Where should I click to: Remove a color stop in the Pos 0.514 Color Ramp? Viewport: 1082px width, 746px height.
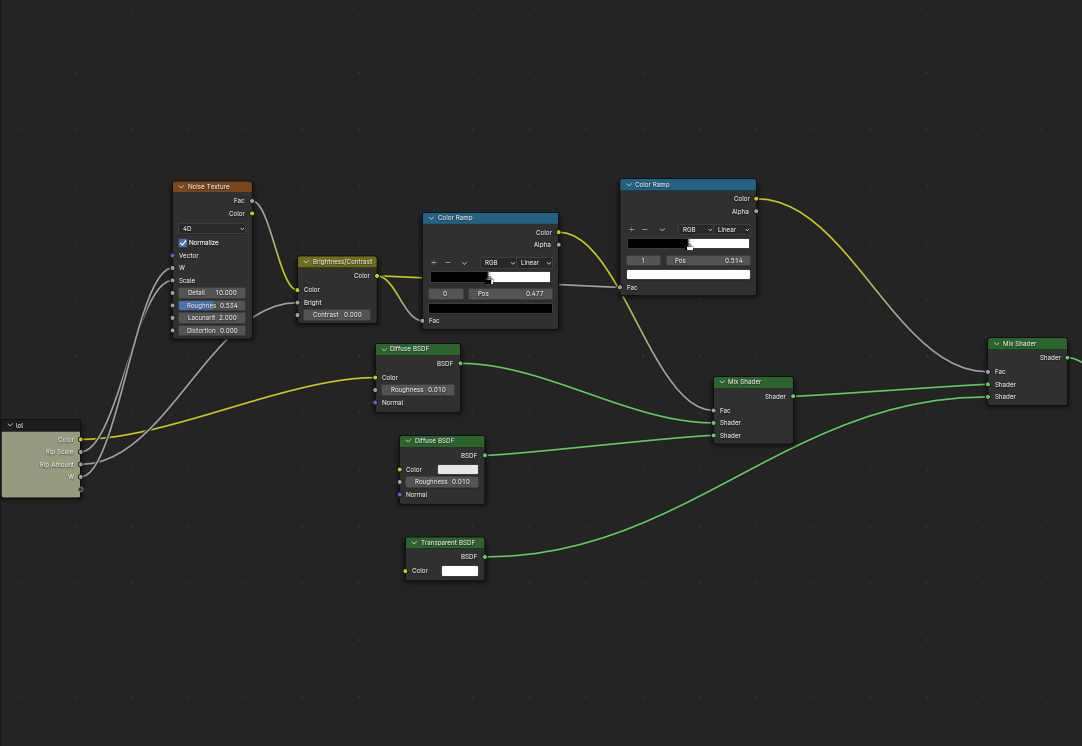point(645,230)
